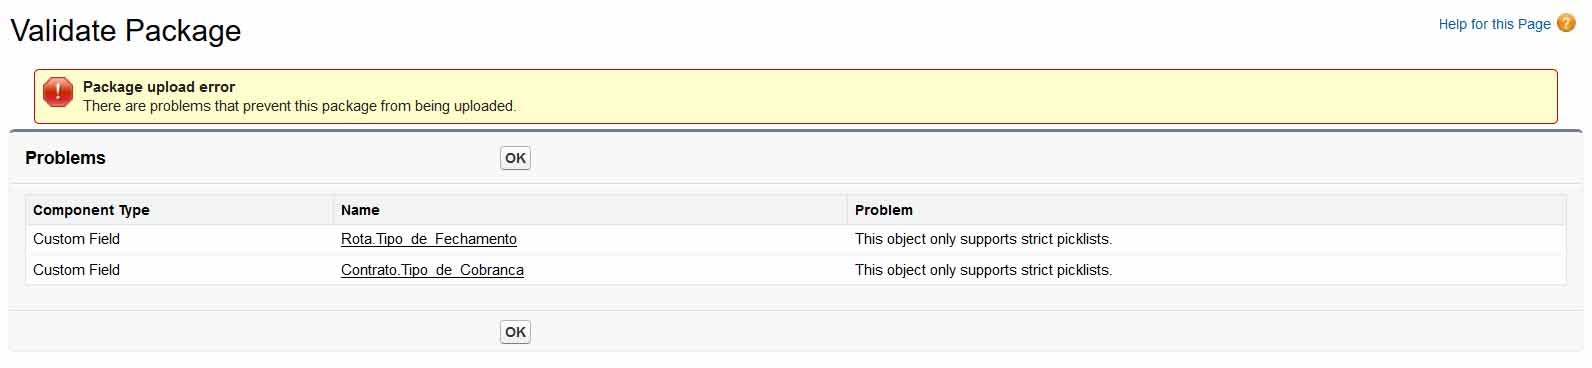Click the Problems section heading

[x=65, y=158]
